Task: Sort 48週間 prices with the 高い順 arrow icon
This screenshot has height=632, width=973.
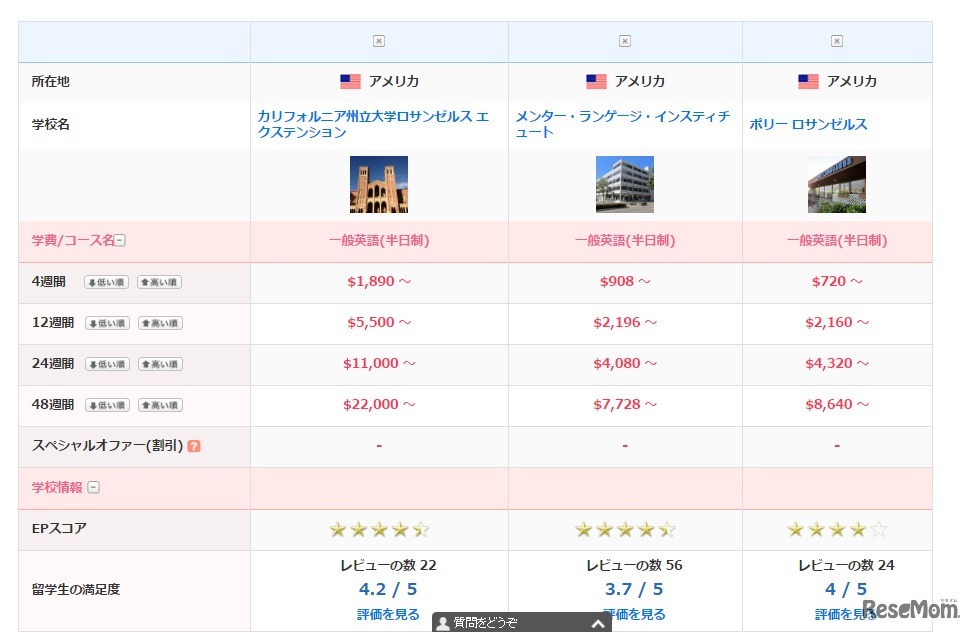Action: [160, 405]
